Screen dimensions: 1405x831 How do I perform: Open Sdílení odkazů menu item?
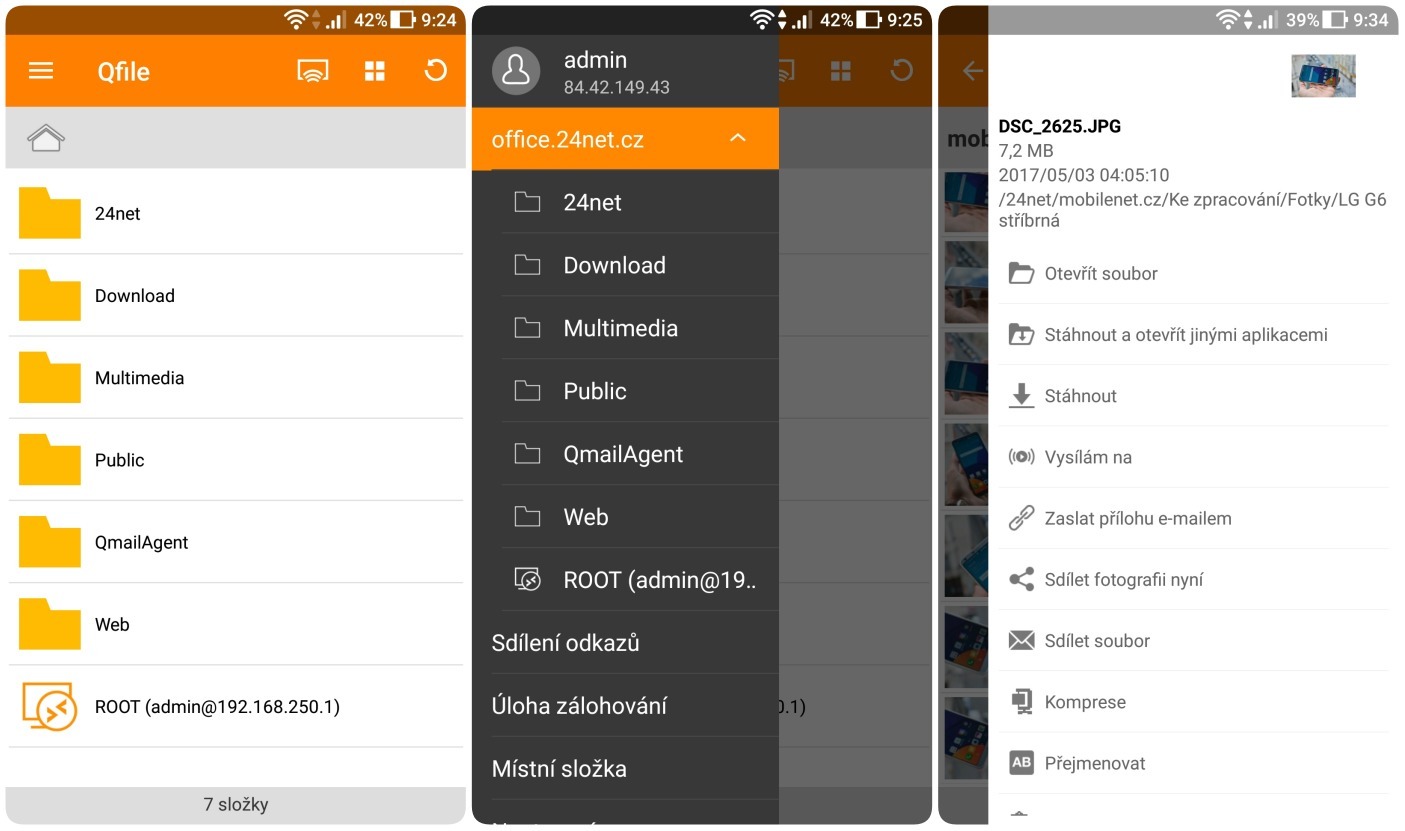pos(566,643)
